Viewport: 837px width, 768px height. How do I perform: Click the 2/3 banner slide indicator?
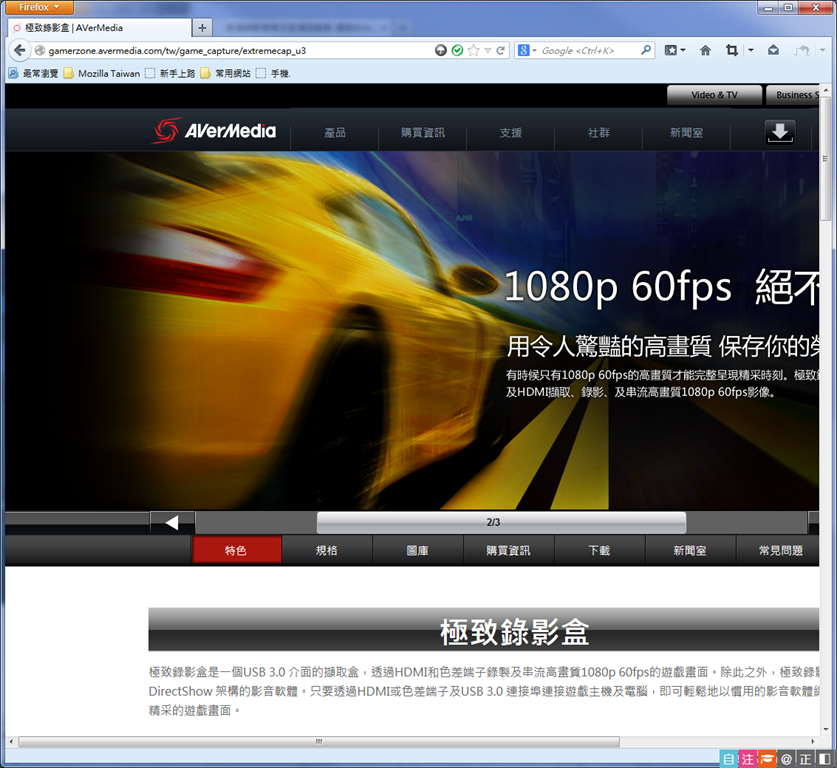(x=501, y=522)
